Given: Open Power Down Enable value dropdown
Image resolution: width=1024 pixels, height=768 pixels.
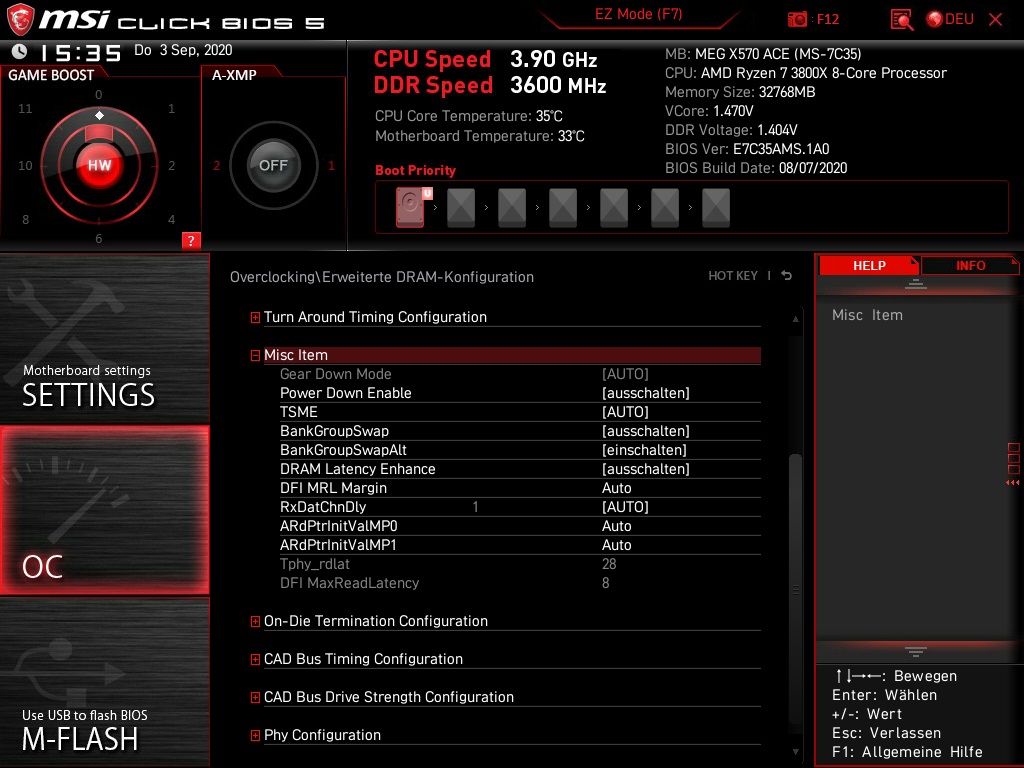Looking at the screenshot, I should click(646, 393).
